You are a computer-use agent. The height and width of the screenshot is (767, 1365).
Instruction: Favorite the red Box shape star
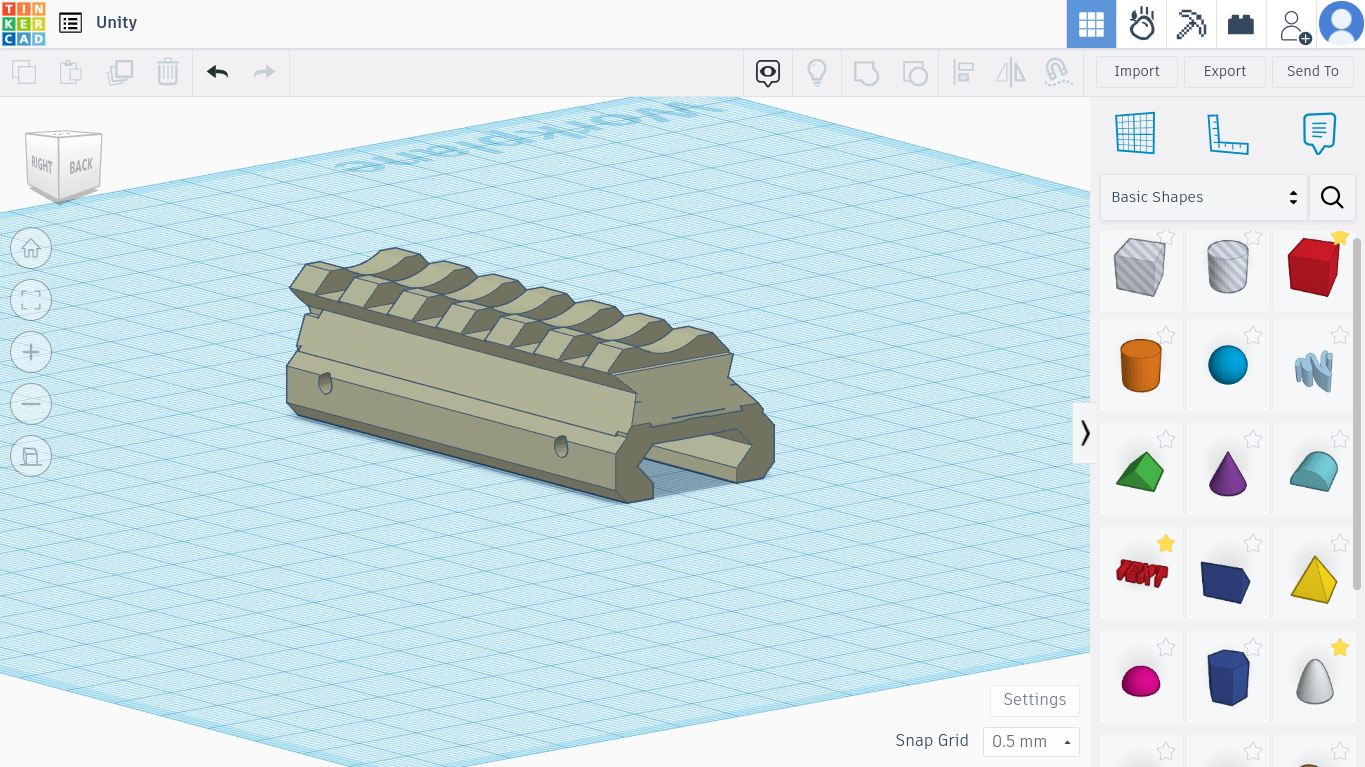[x=1341, y=238]
